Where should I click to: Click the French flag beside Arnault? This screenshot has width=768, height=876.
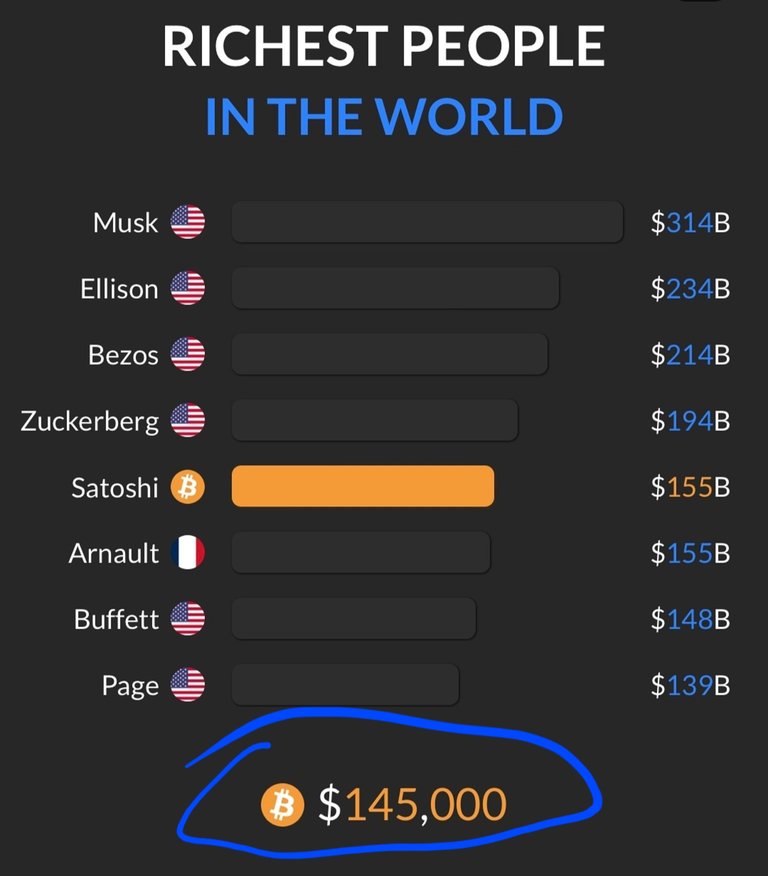pos(188,553)
